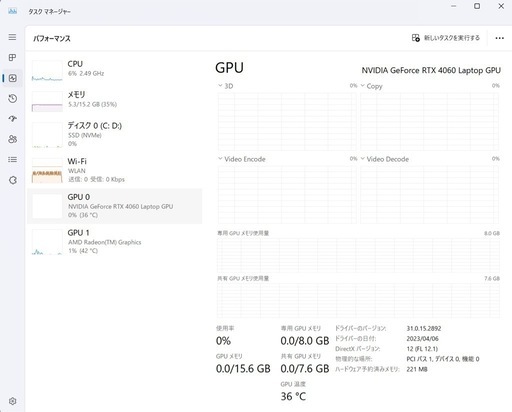Select GPU 0 NVIDIA entry
The height and width of the screenshot is (412, 512).
coord(115,206)
